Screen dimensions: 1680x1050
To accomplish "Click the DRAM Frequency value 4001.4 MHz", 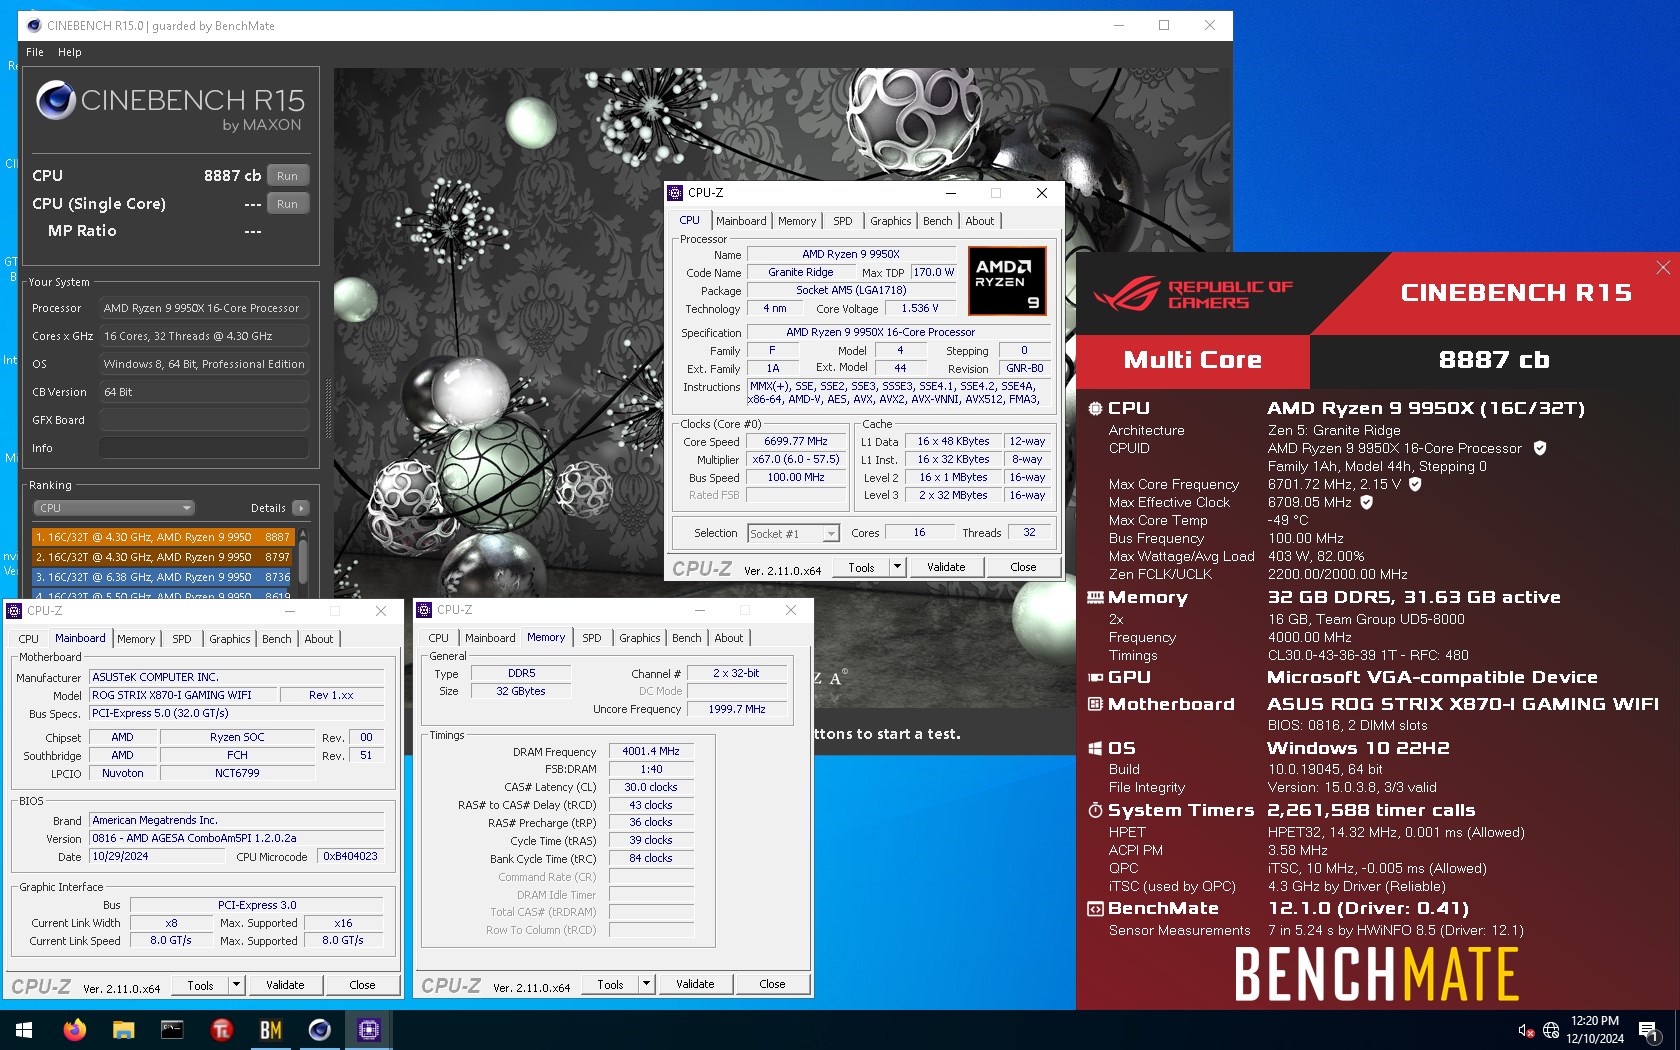I will (651, 751).
